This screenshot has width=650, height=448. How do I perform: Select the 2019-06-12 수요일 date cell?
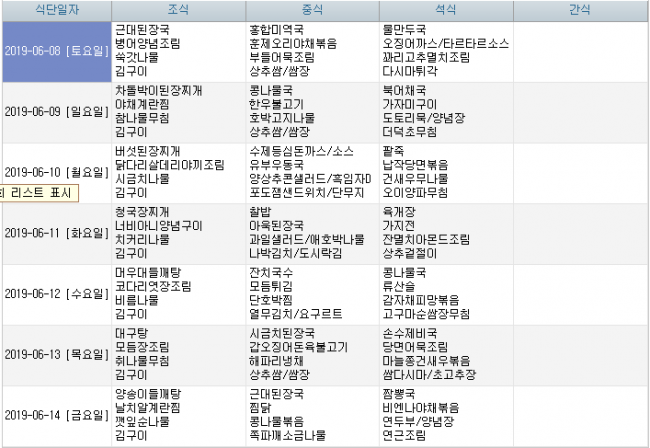click(55, 294)
